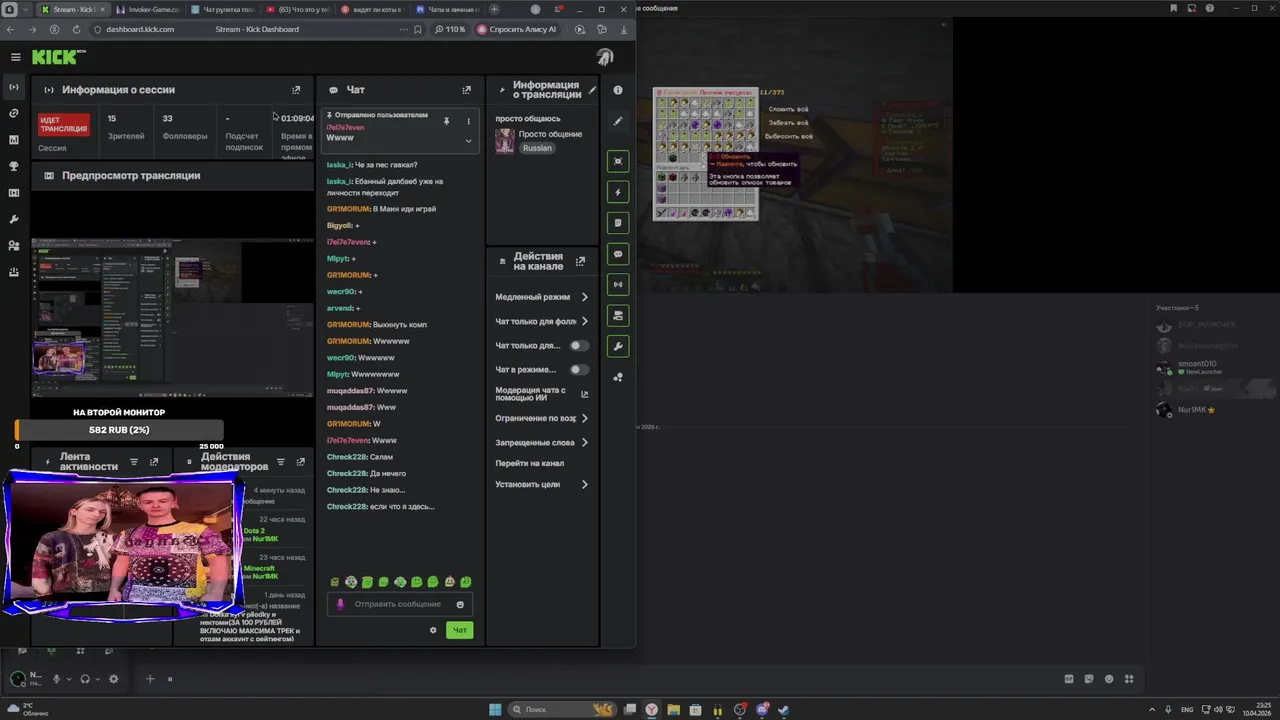Toggle the 'Чат только для...' switch

click(579, 346)
